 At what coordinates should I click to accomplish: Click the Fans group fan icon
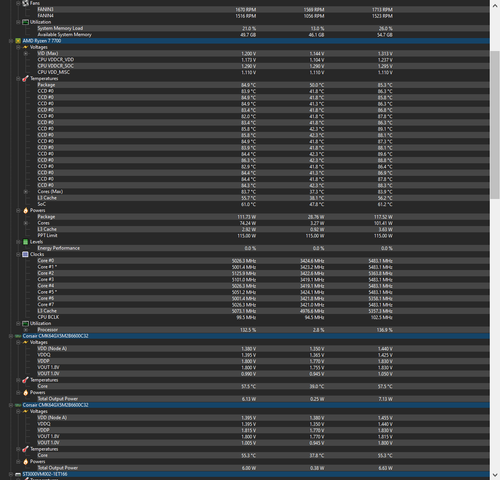point(25,3)
